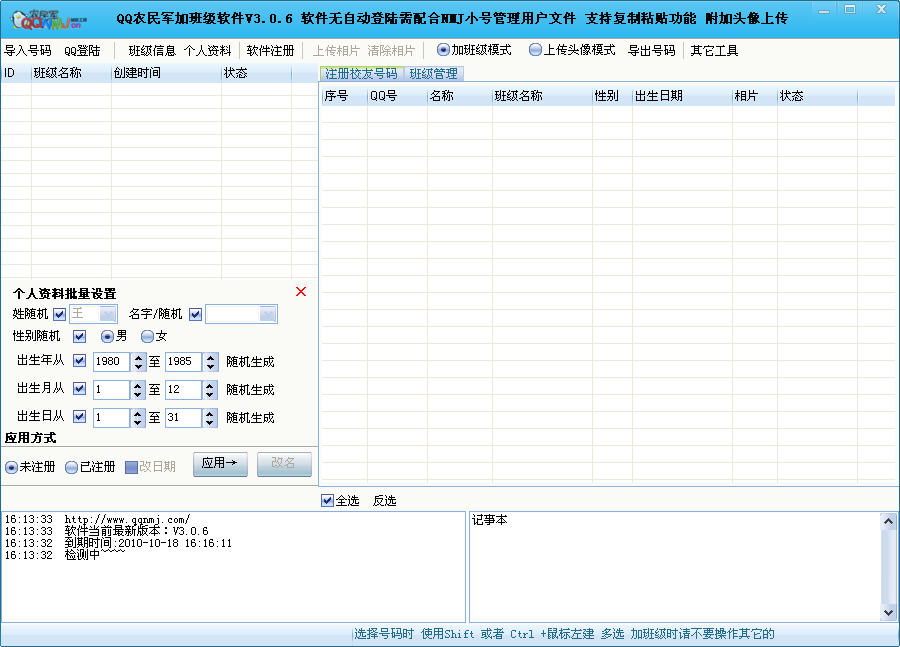Toggle 性别随机 checkbox
This screenshot has height=647, width=900.
79,336
